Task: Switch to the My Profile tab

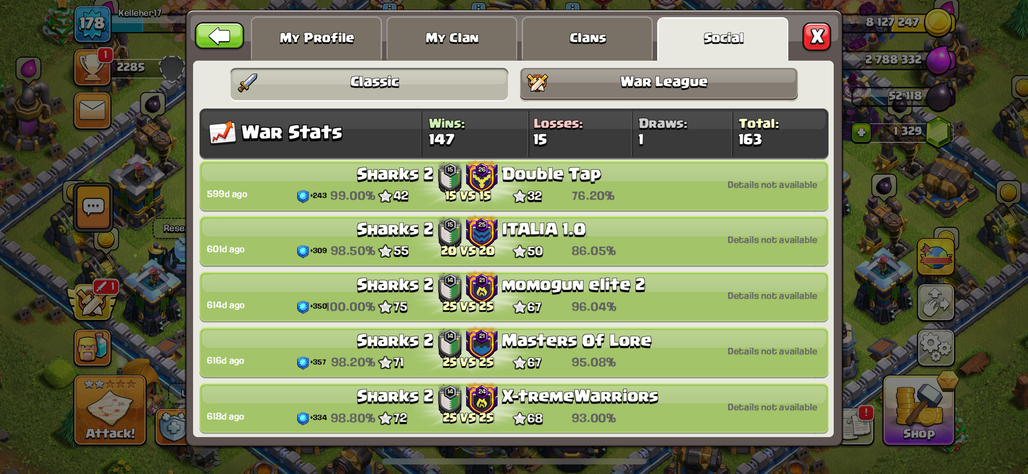Action: [316, 38]
